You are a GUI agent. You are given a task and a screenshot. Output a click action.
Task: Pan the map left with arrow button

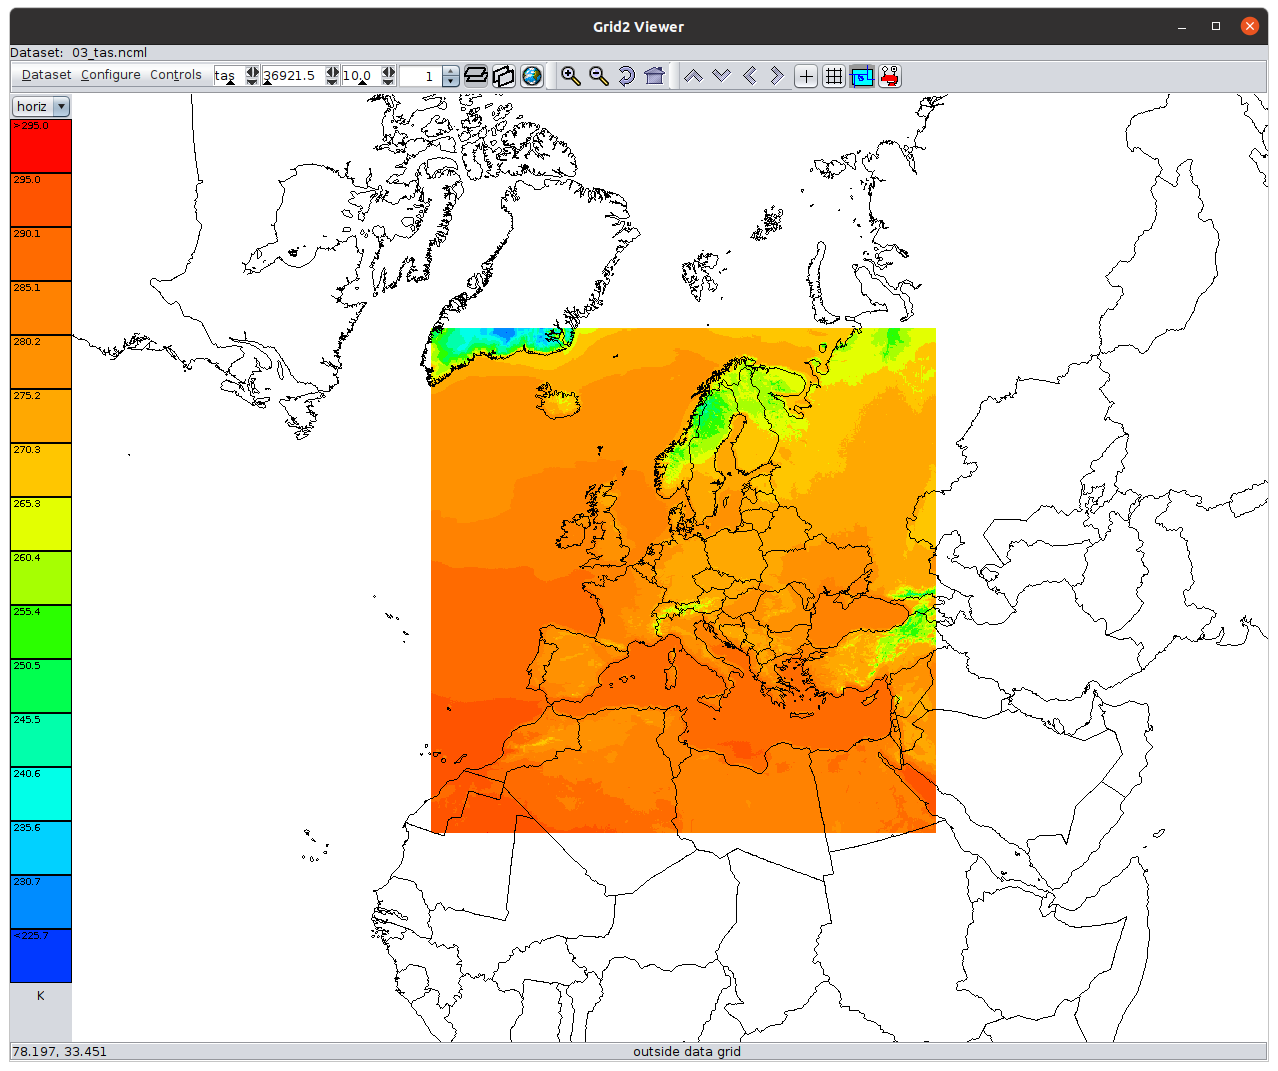pos(750,76)
